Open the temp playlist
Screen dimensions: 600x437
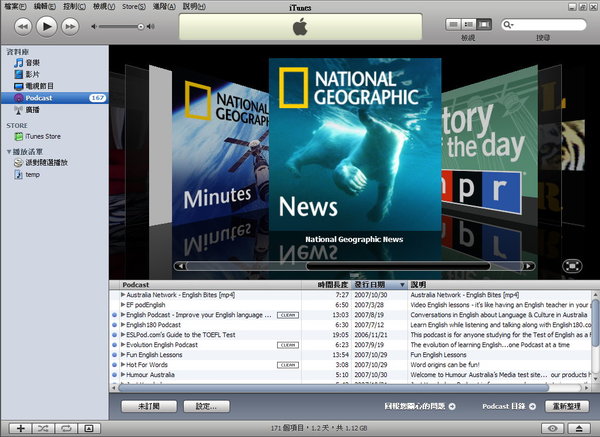(27, 174)
